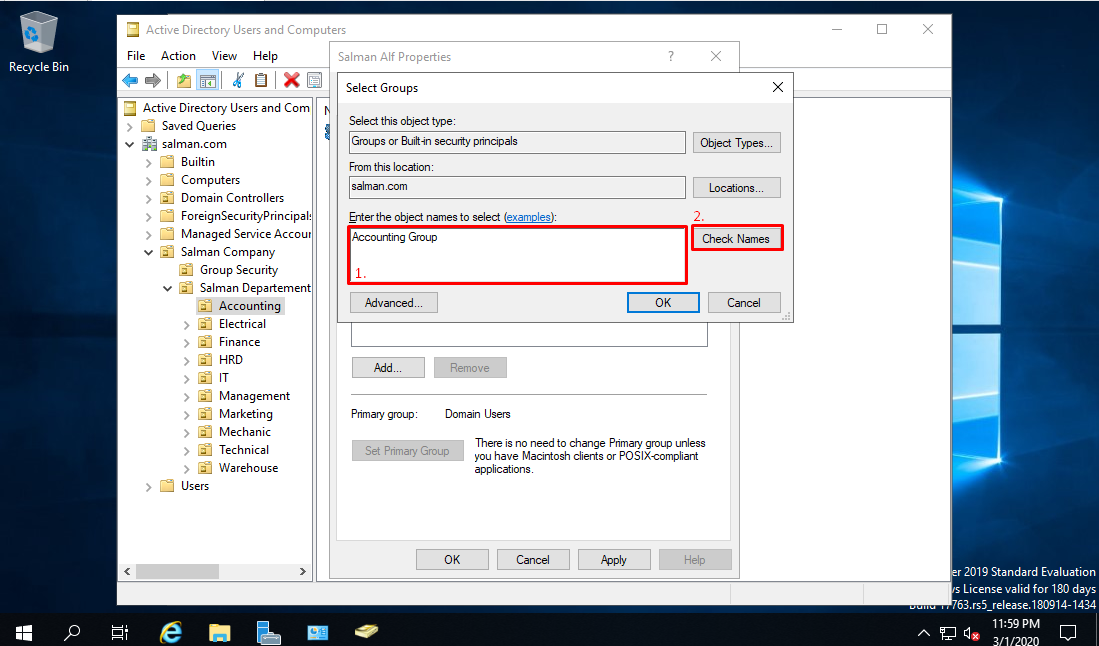The width and height of the screenshot is (1099, 646).
Task: Click the object names text box
Action: [517, 255]
